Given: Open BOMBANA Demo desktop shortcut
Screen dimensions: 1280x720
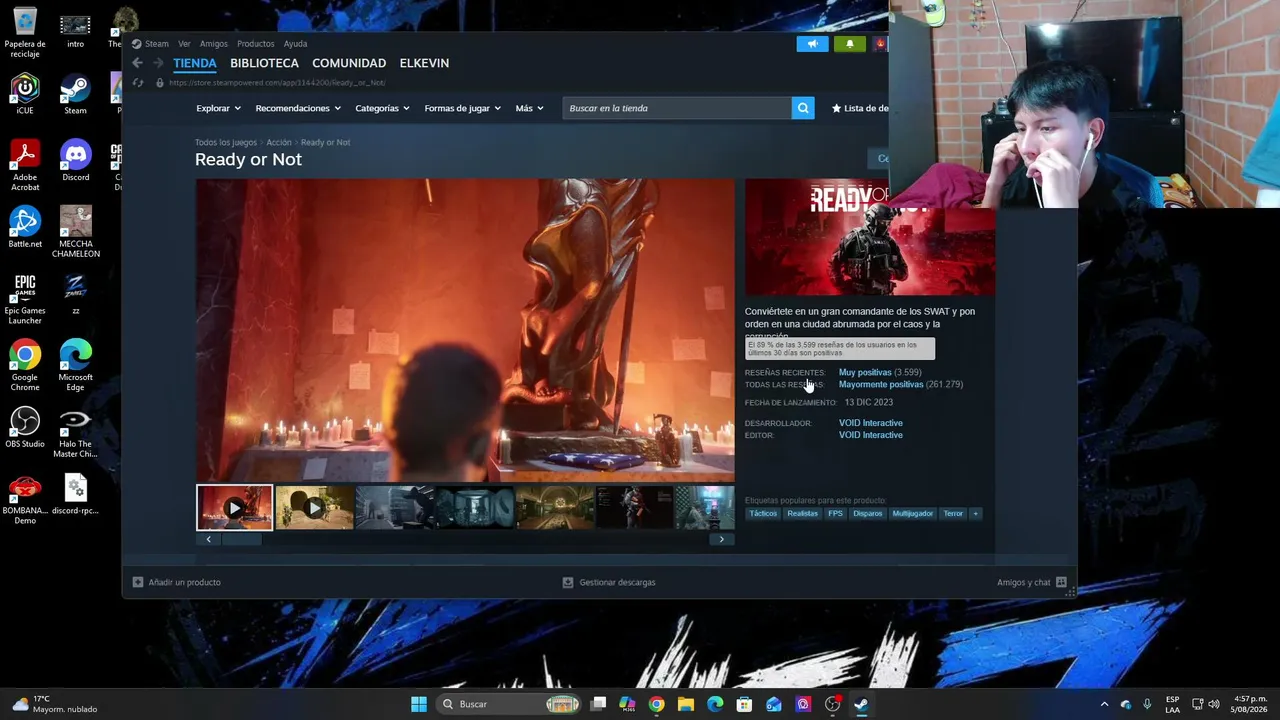Looking at the screenshot, I should 25,500.
